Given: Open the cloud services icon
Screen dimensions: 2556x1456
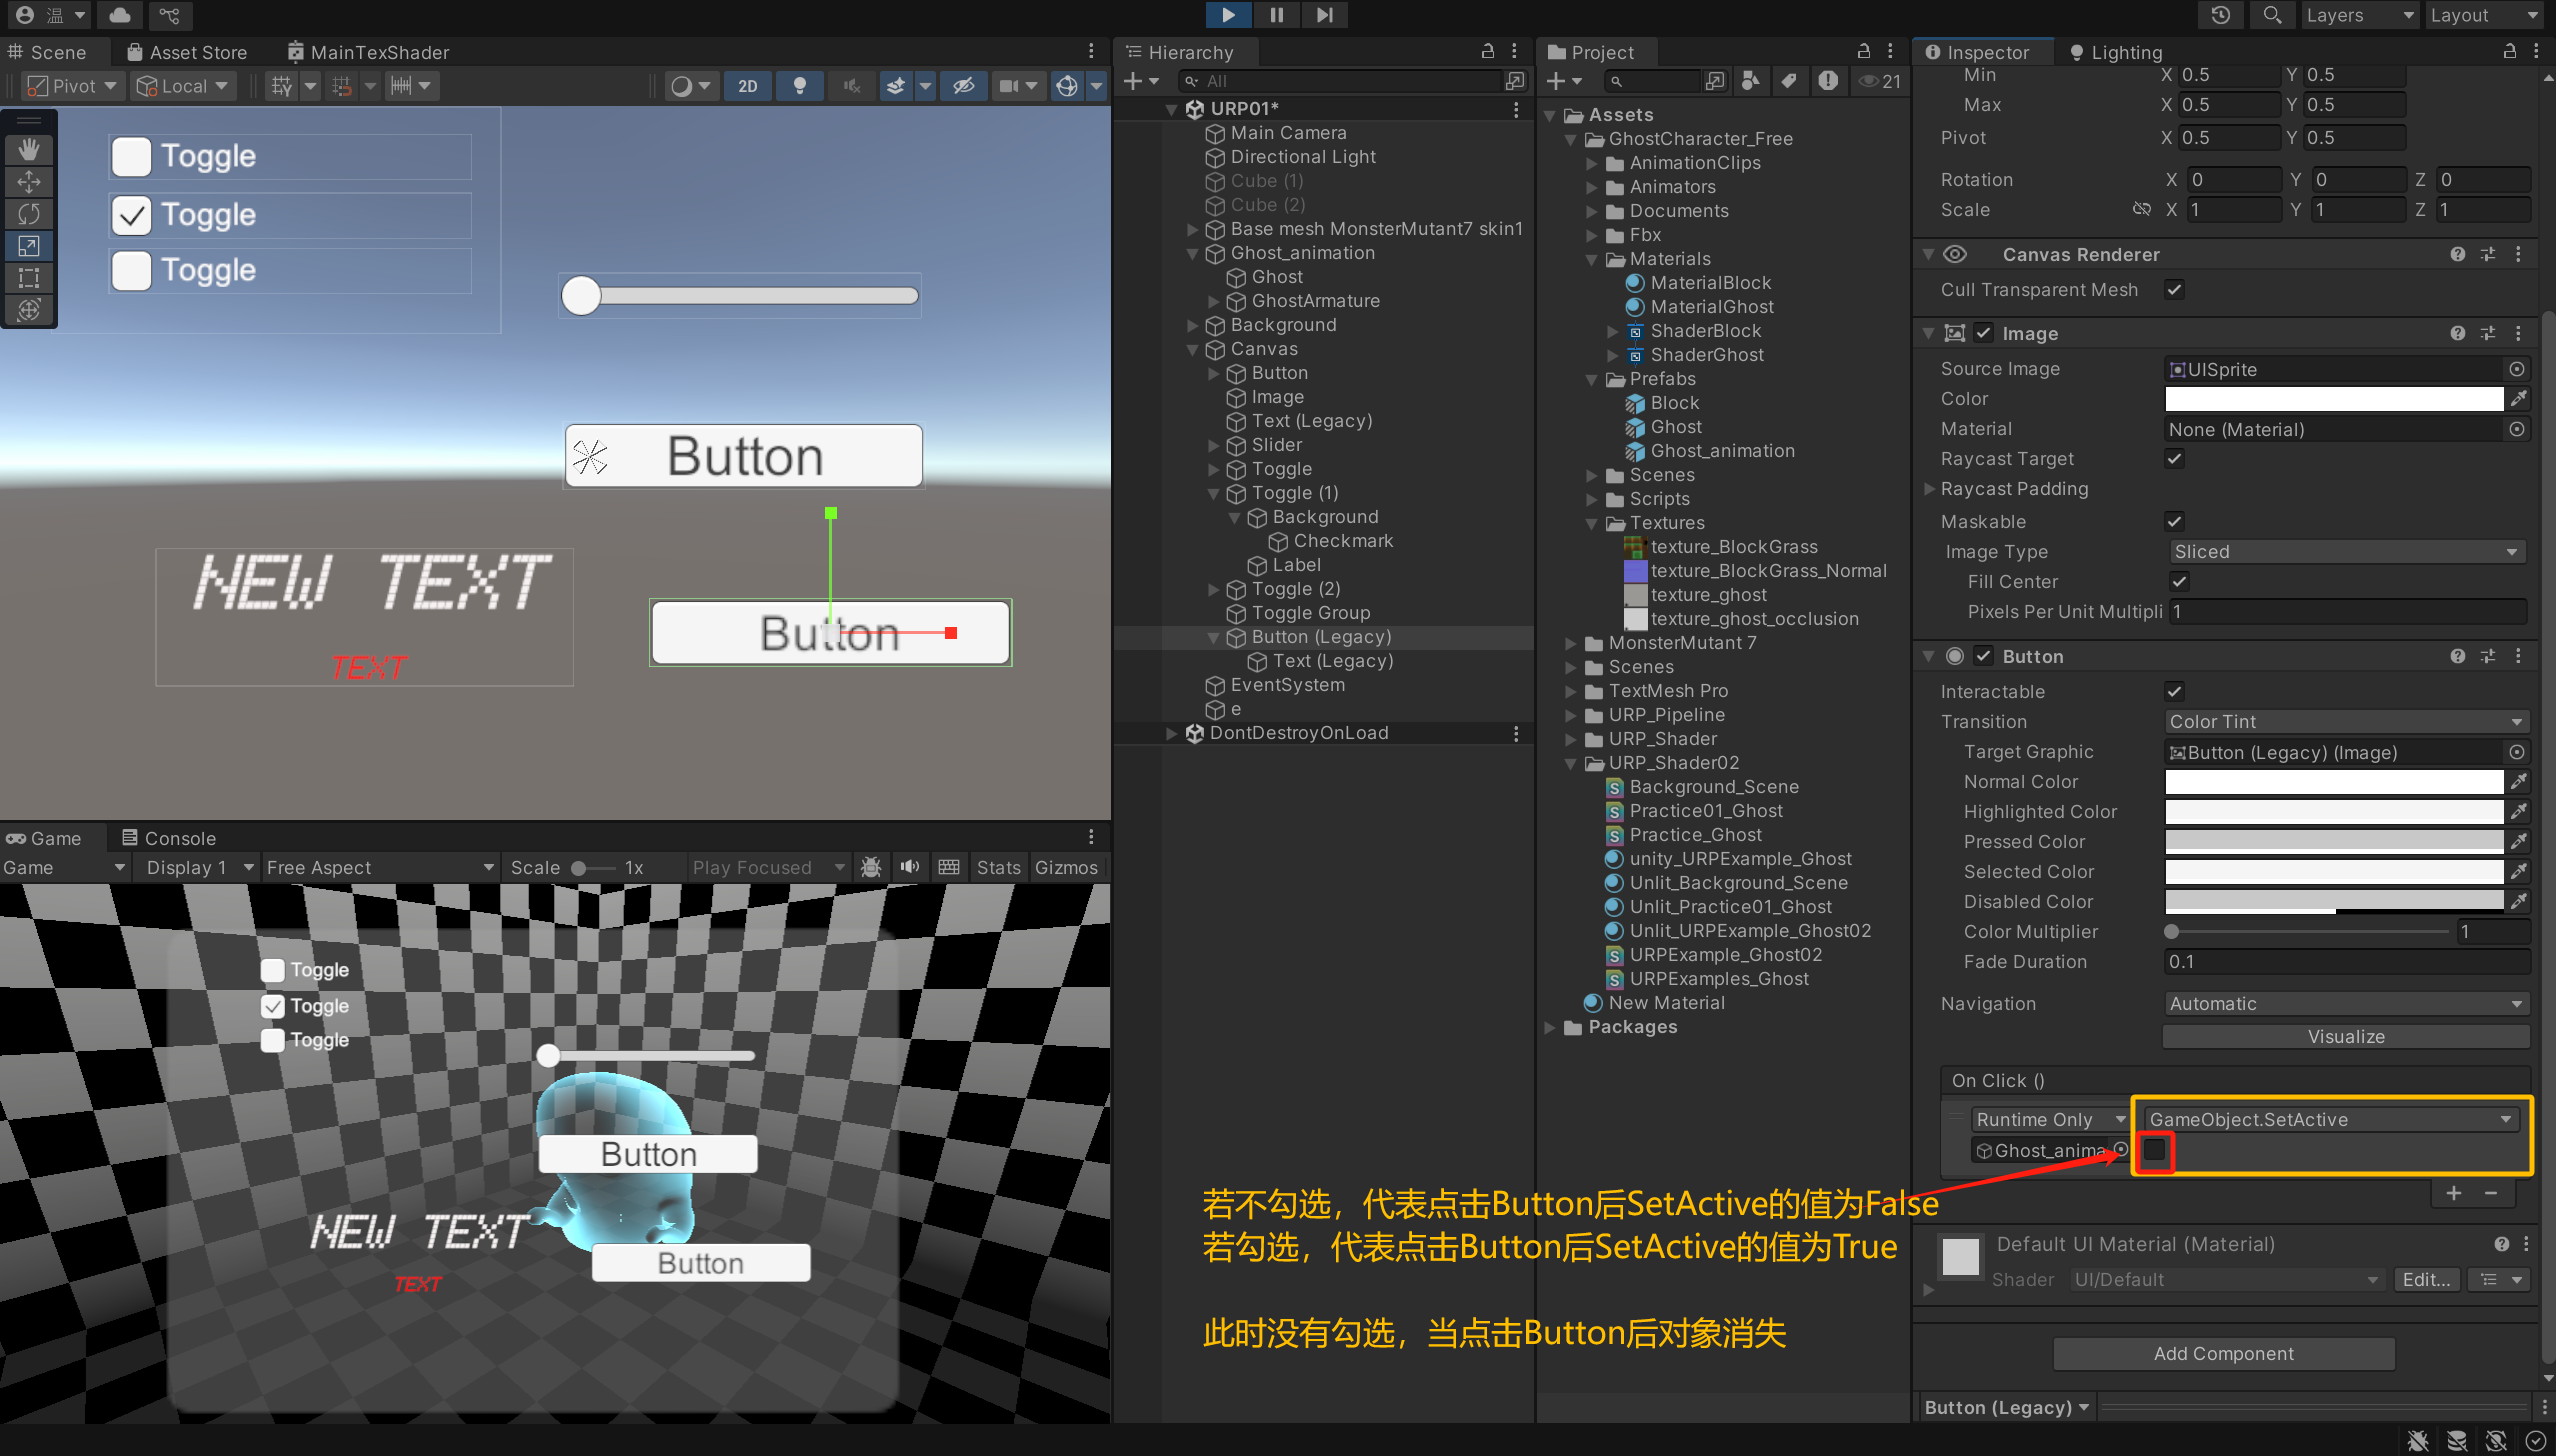Looking at the screenshot, I should coord(120,15).
